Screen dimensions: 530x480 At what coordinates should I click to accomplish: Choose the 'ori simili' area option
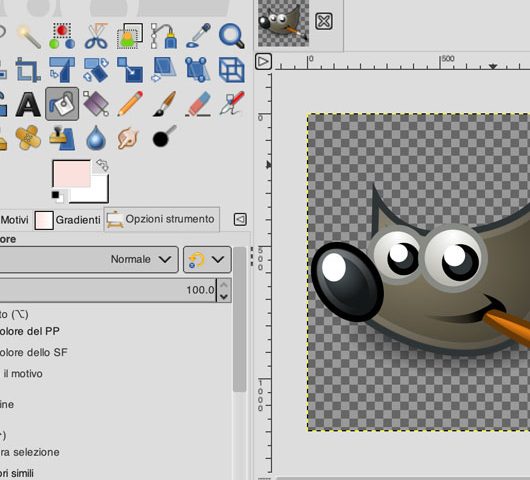click(x=17, y=473)
